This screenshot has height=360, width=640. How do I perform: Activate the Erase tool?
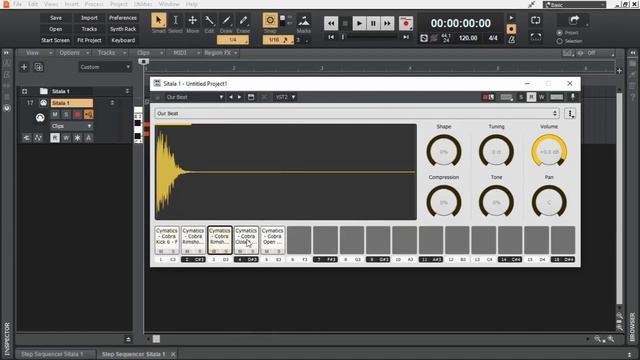click(x=243, y=20)
